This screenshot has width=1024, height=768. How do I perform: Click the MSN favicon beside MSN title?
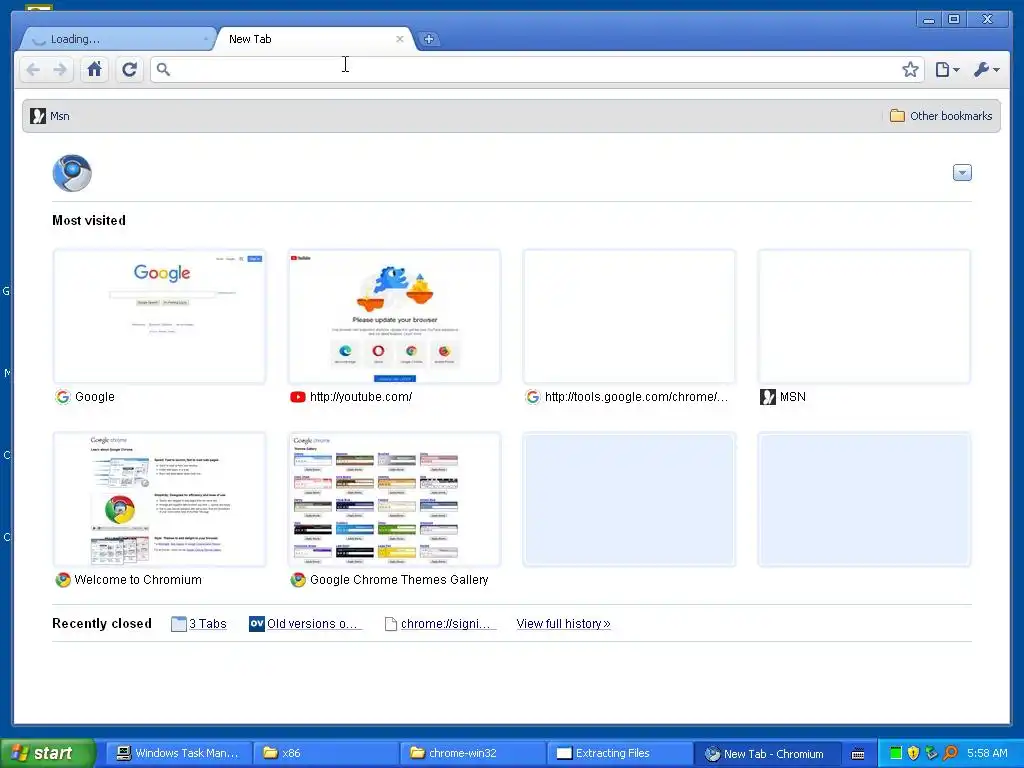click(768, 396)
